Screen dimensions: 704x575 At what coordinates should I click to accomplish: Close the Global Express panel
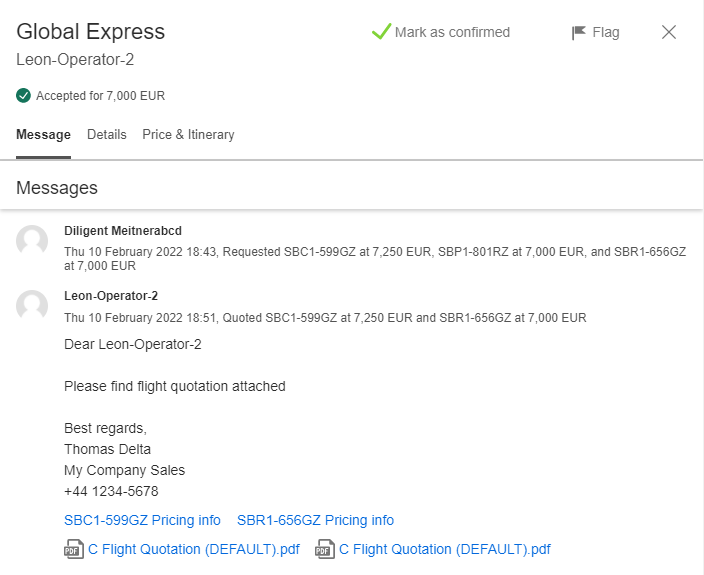click(x=669, y=32)
